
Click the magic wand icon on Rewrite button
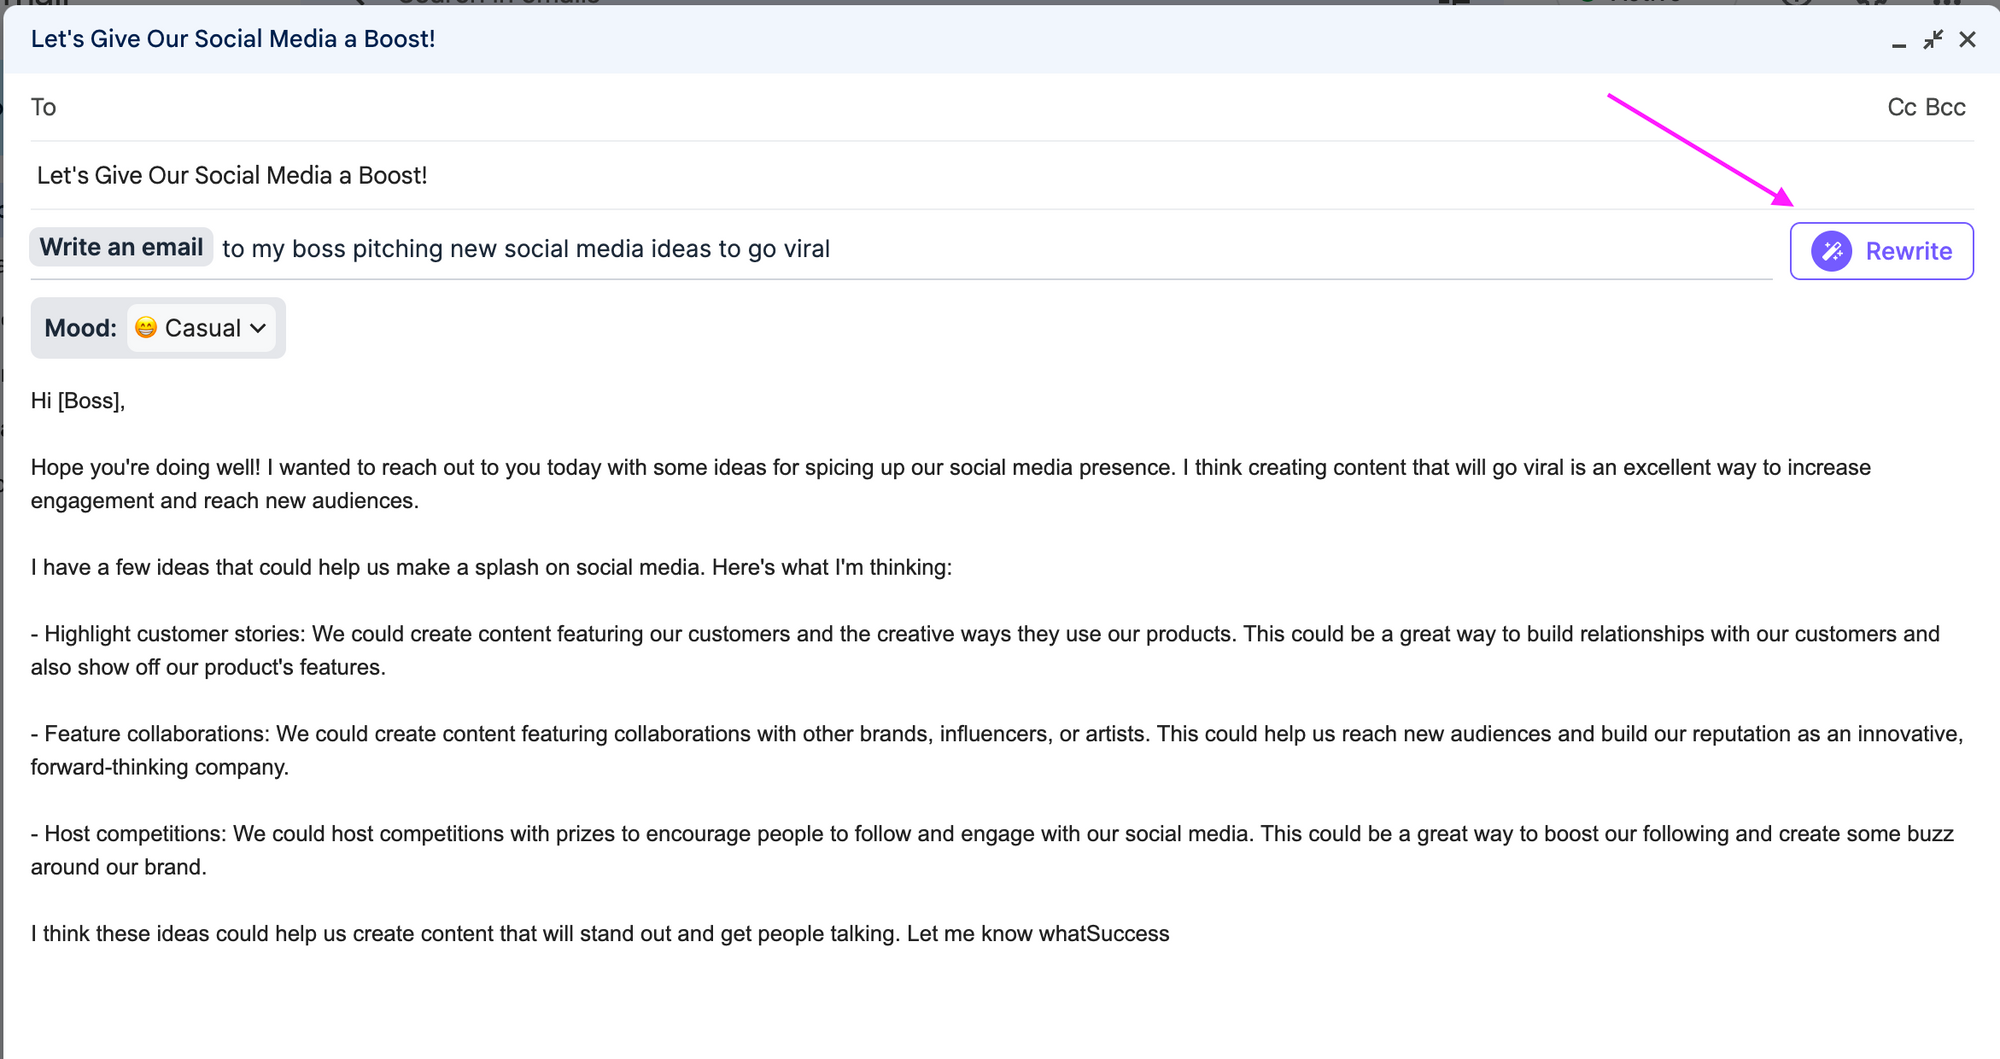pyautogui.click(x=1831, y=251)
